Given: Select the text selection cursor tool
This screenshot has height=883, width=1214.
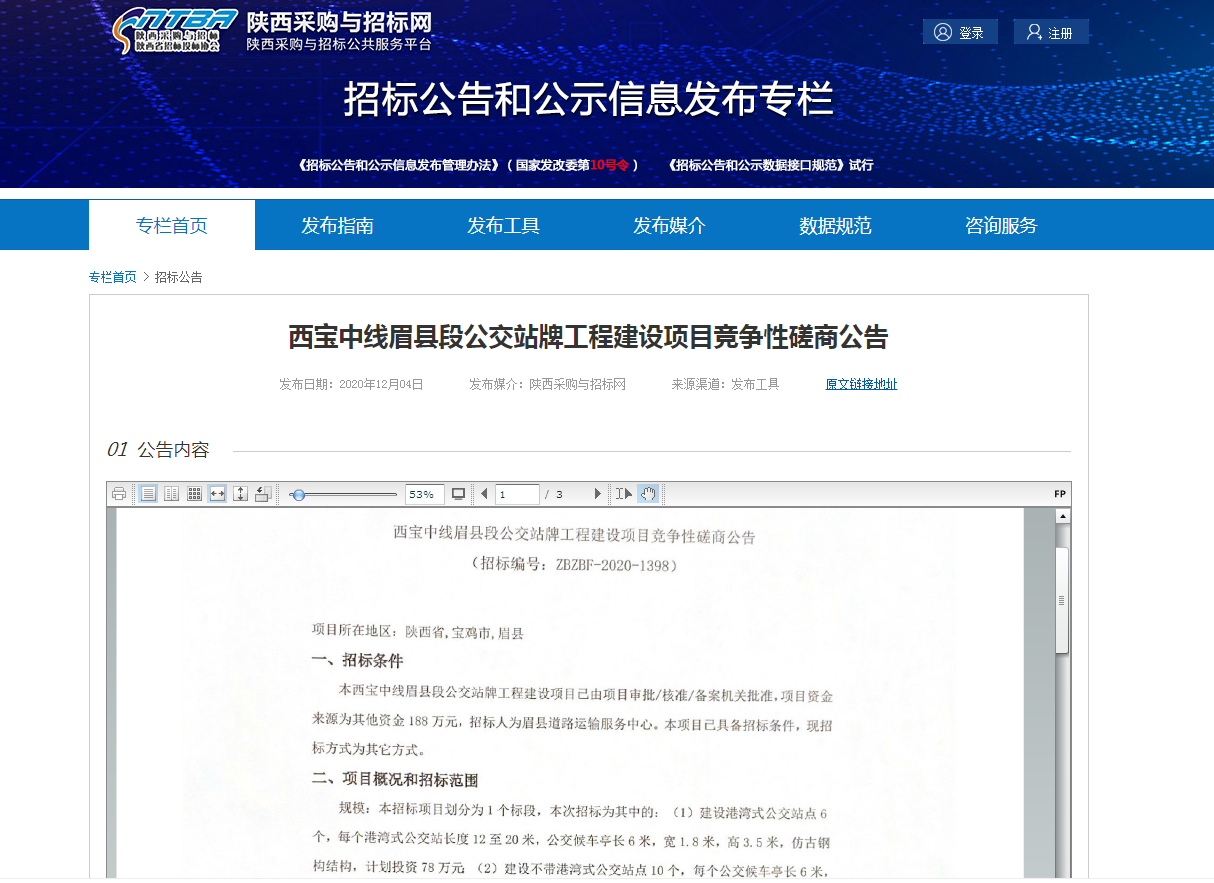Looking at the screenshot, I should tap(623, 494).
